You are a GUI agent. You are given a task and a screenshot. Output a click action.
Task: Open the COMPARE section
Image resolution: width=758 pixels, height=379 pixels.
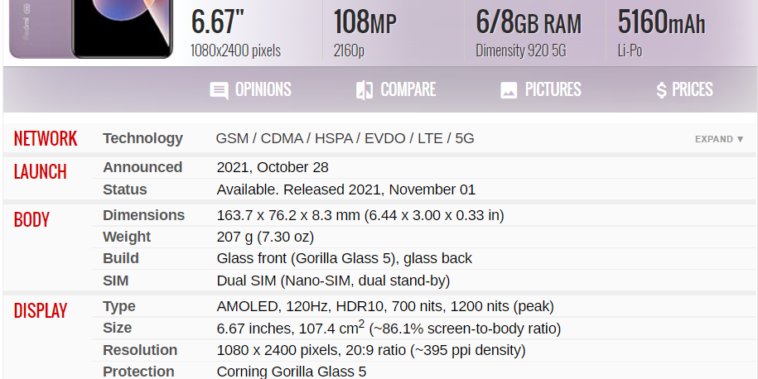tap(396, 90)
